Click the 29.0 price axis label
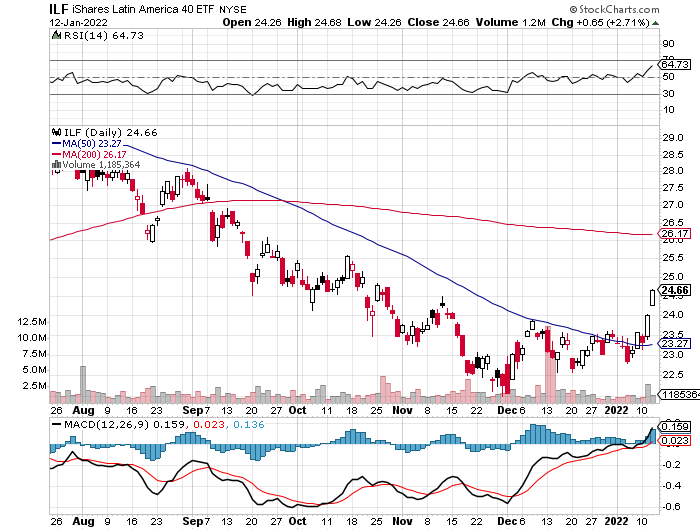The width and height of the screenshot is (700, 530). pyautogui.click(x=673, y=138)
